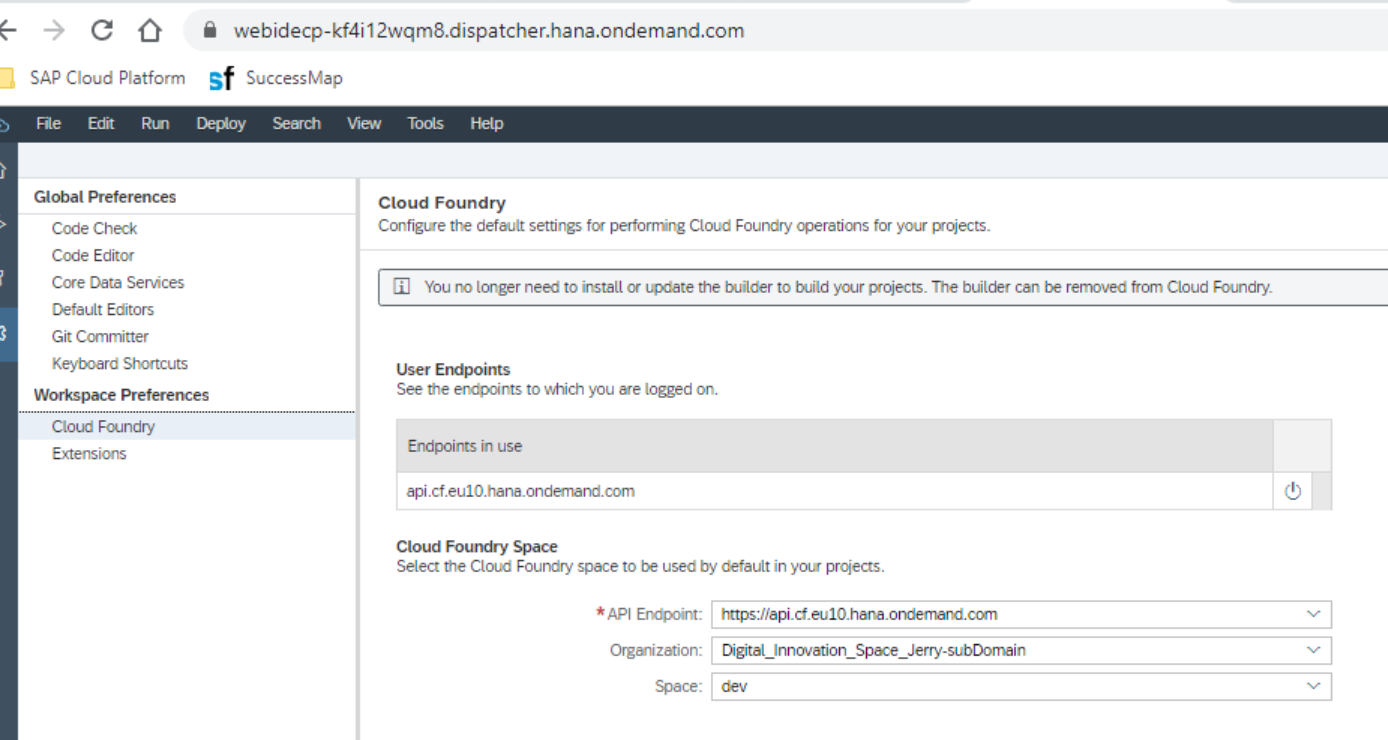Image resolution: width=1388 pixels, height=740 pixels.
Task: Open the Tools menu
Action: coord(425,123)
